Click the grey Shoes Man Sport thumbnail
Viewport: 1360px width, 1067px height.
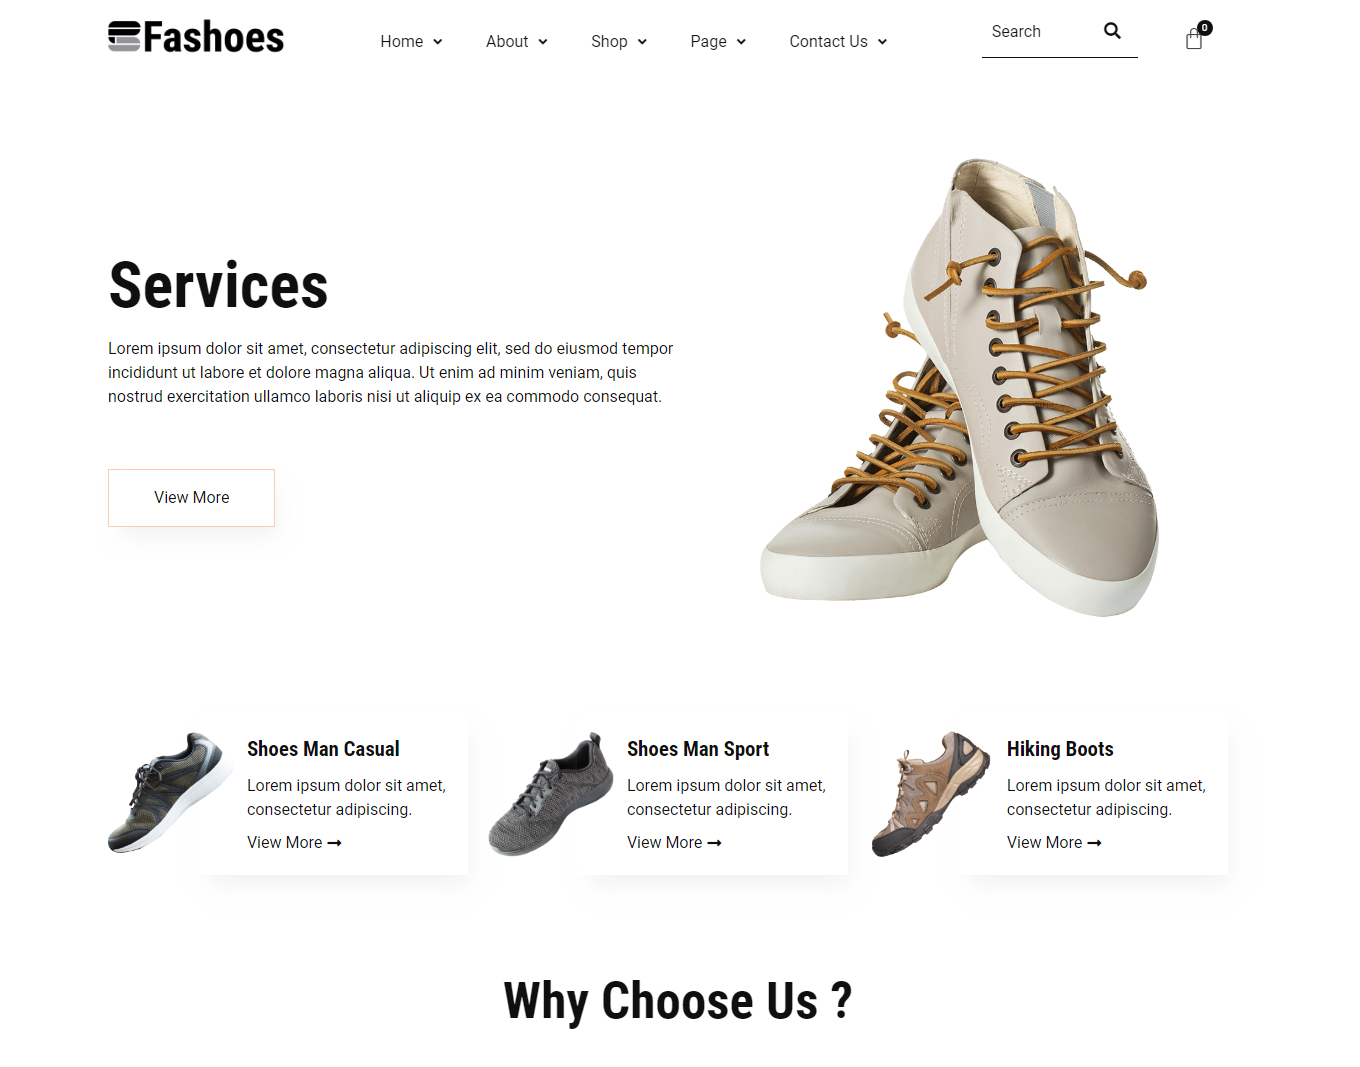click(x=550, y=794)
